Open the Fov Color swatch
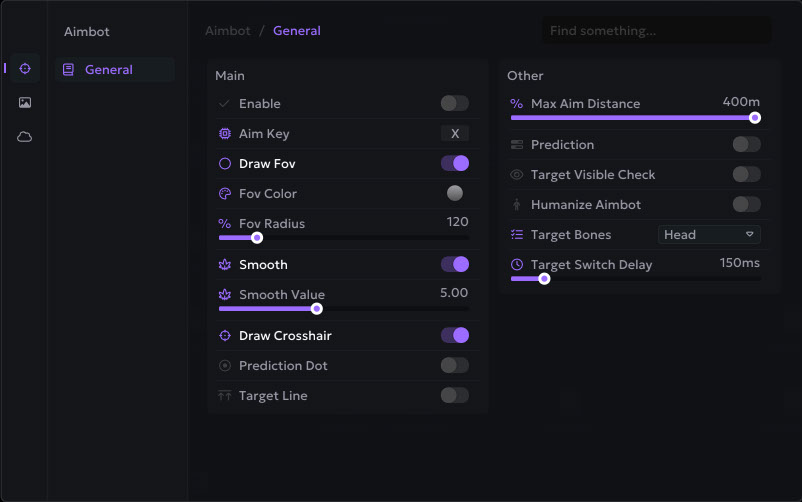Viewport: 802px width, 502px height. pos(455,193)
